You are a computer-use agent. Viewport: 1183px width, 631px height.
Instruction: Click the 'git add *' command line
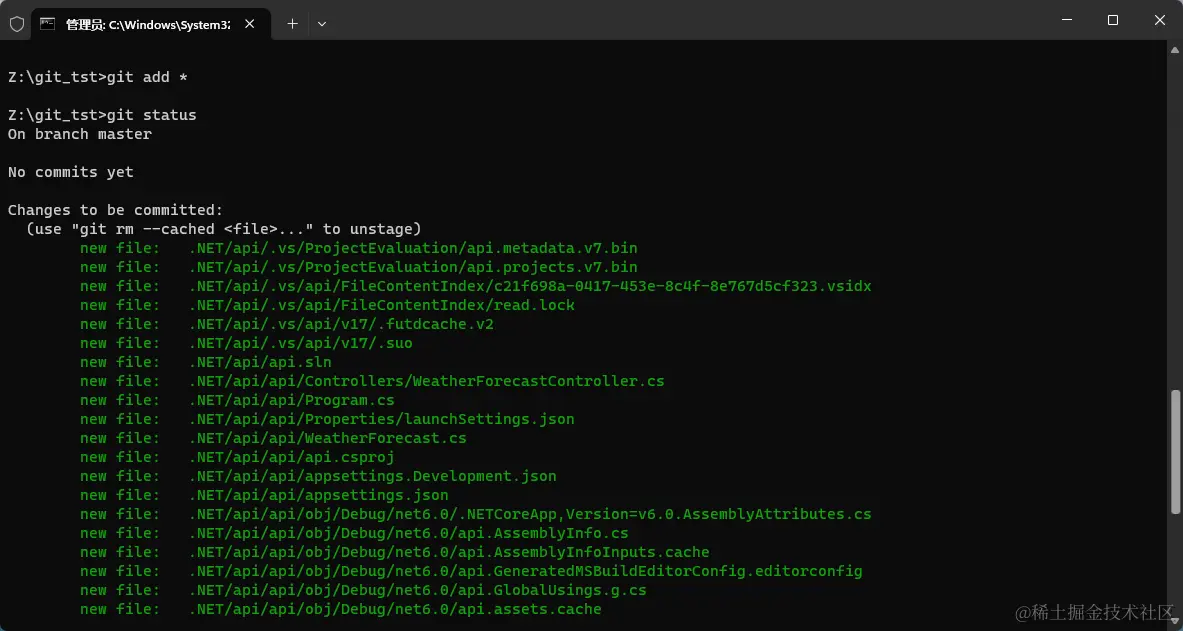click(98, 77)
